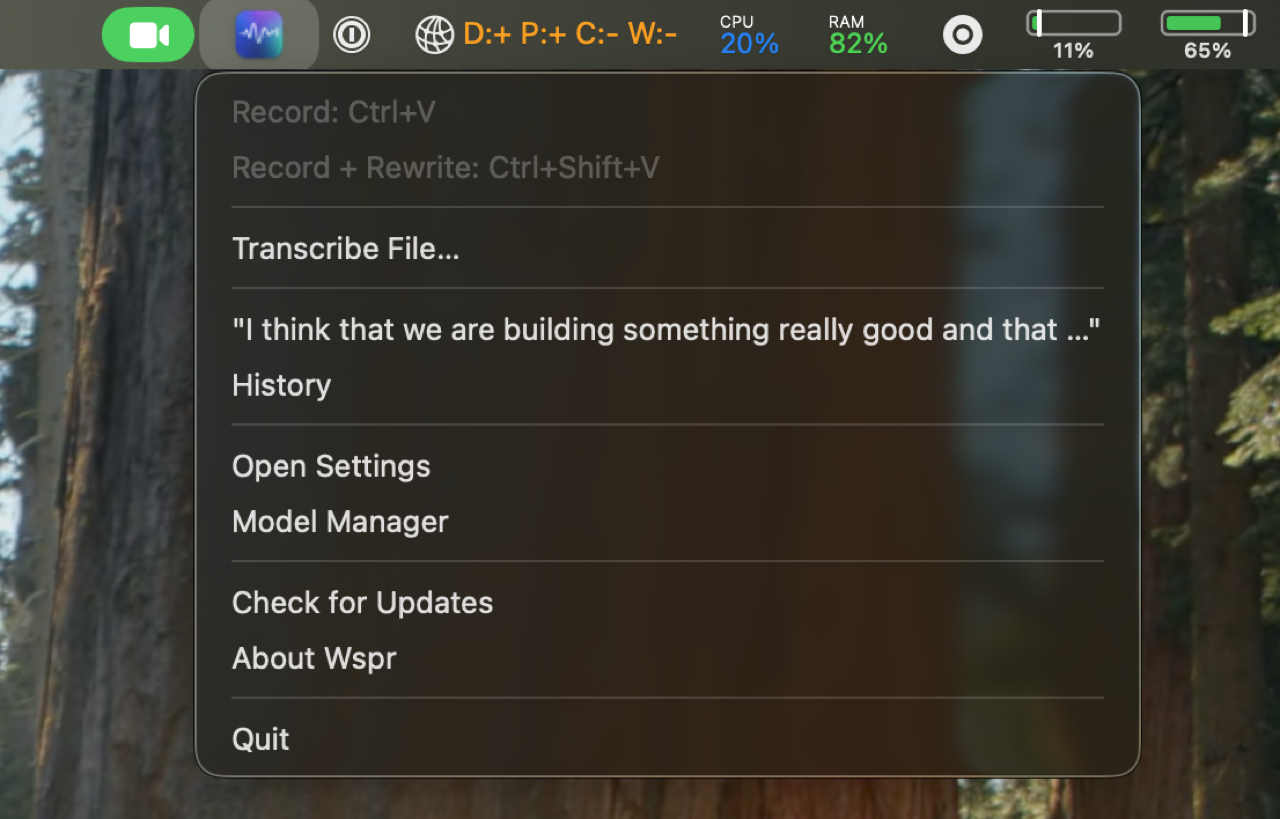Click the white circle record menu bar icon
1280x819 pixels.
tap(962, 35)
